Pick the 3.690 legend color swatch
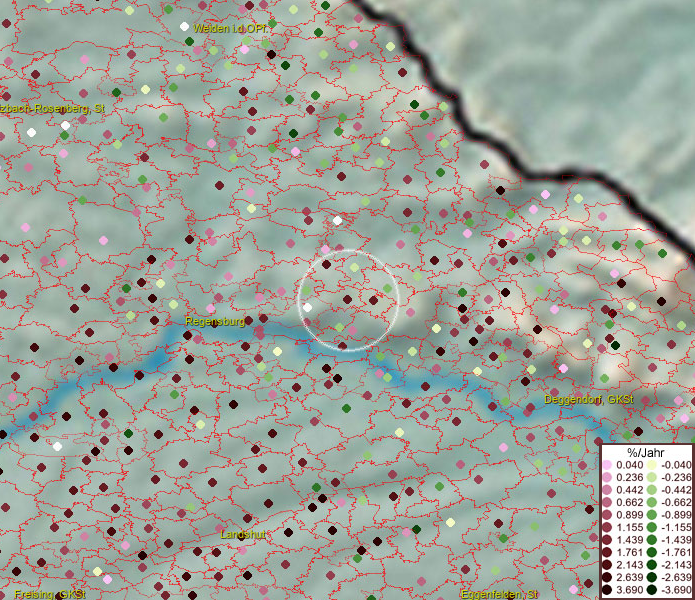 [x=607, y=590]
